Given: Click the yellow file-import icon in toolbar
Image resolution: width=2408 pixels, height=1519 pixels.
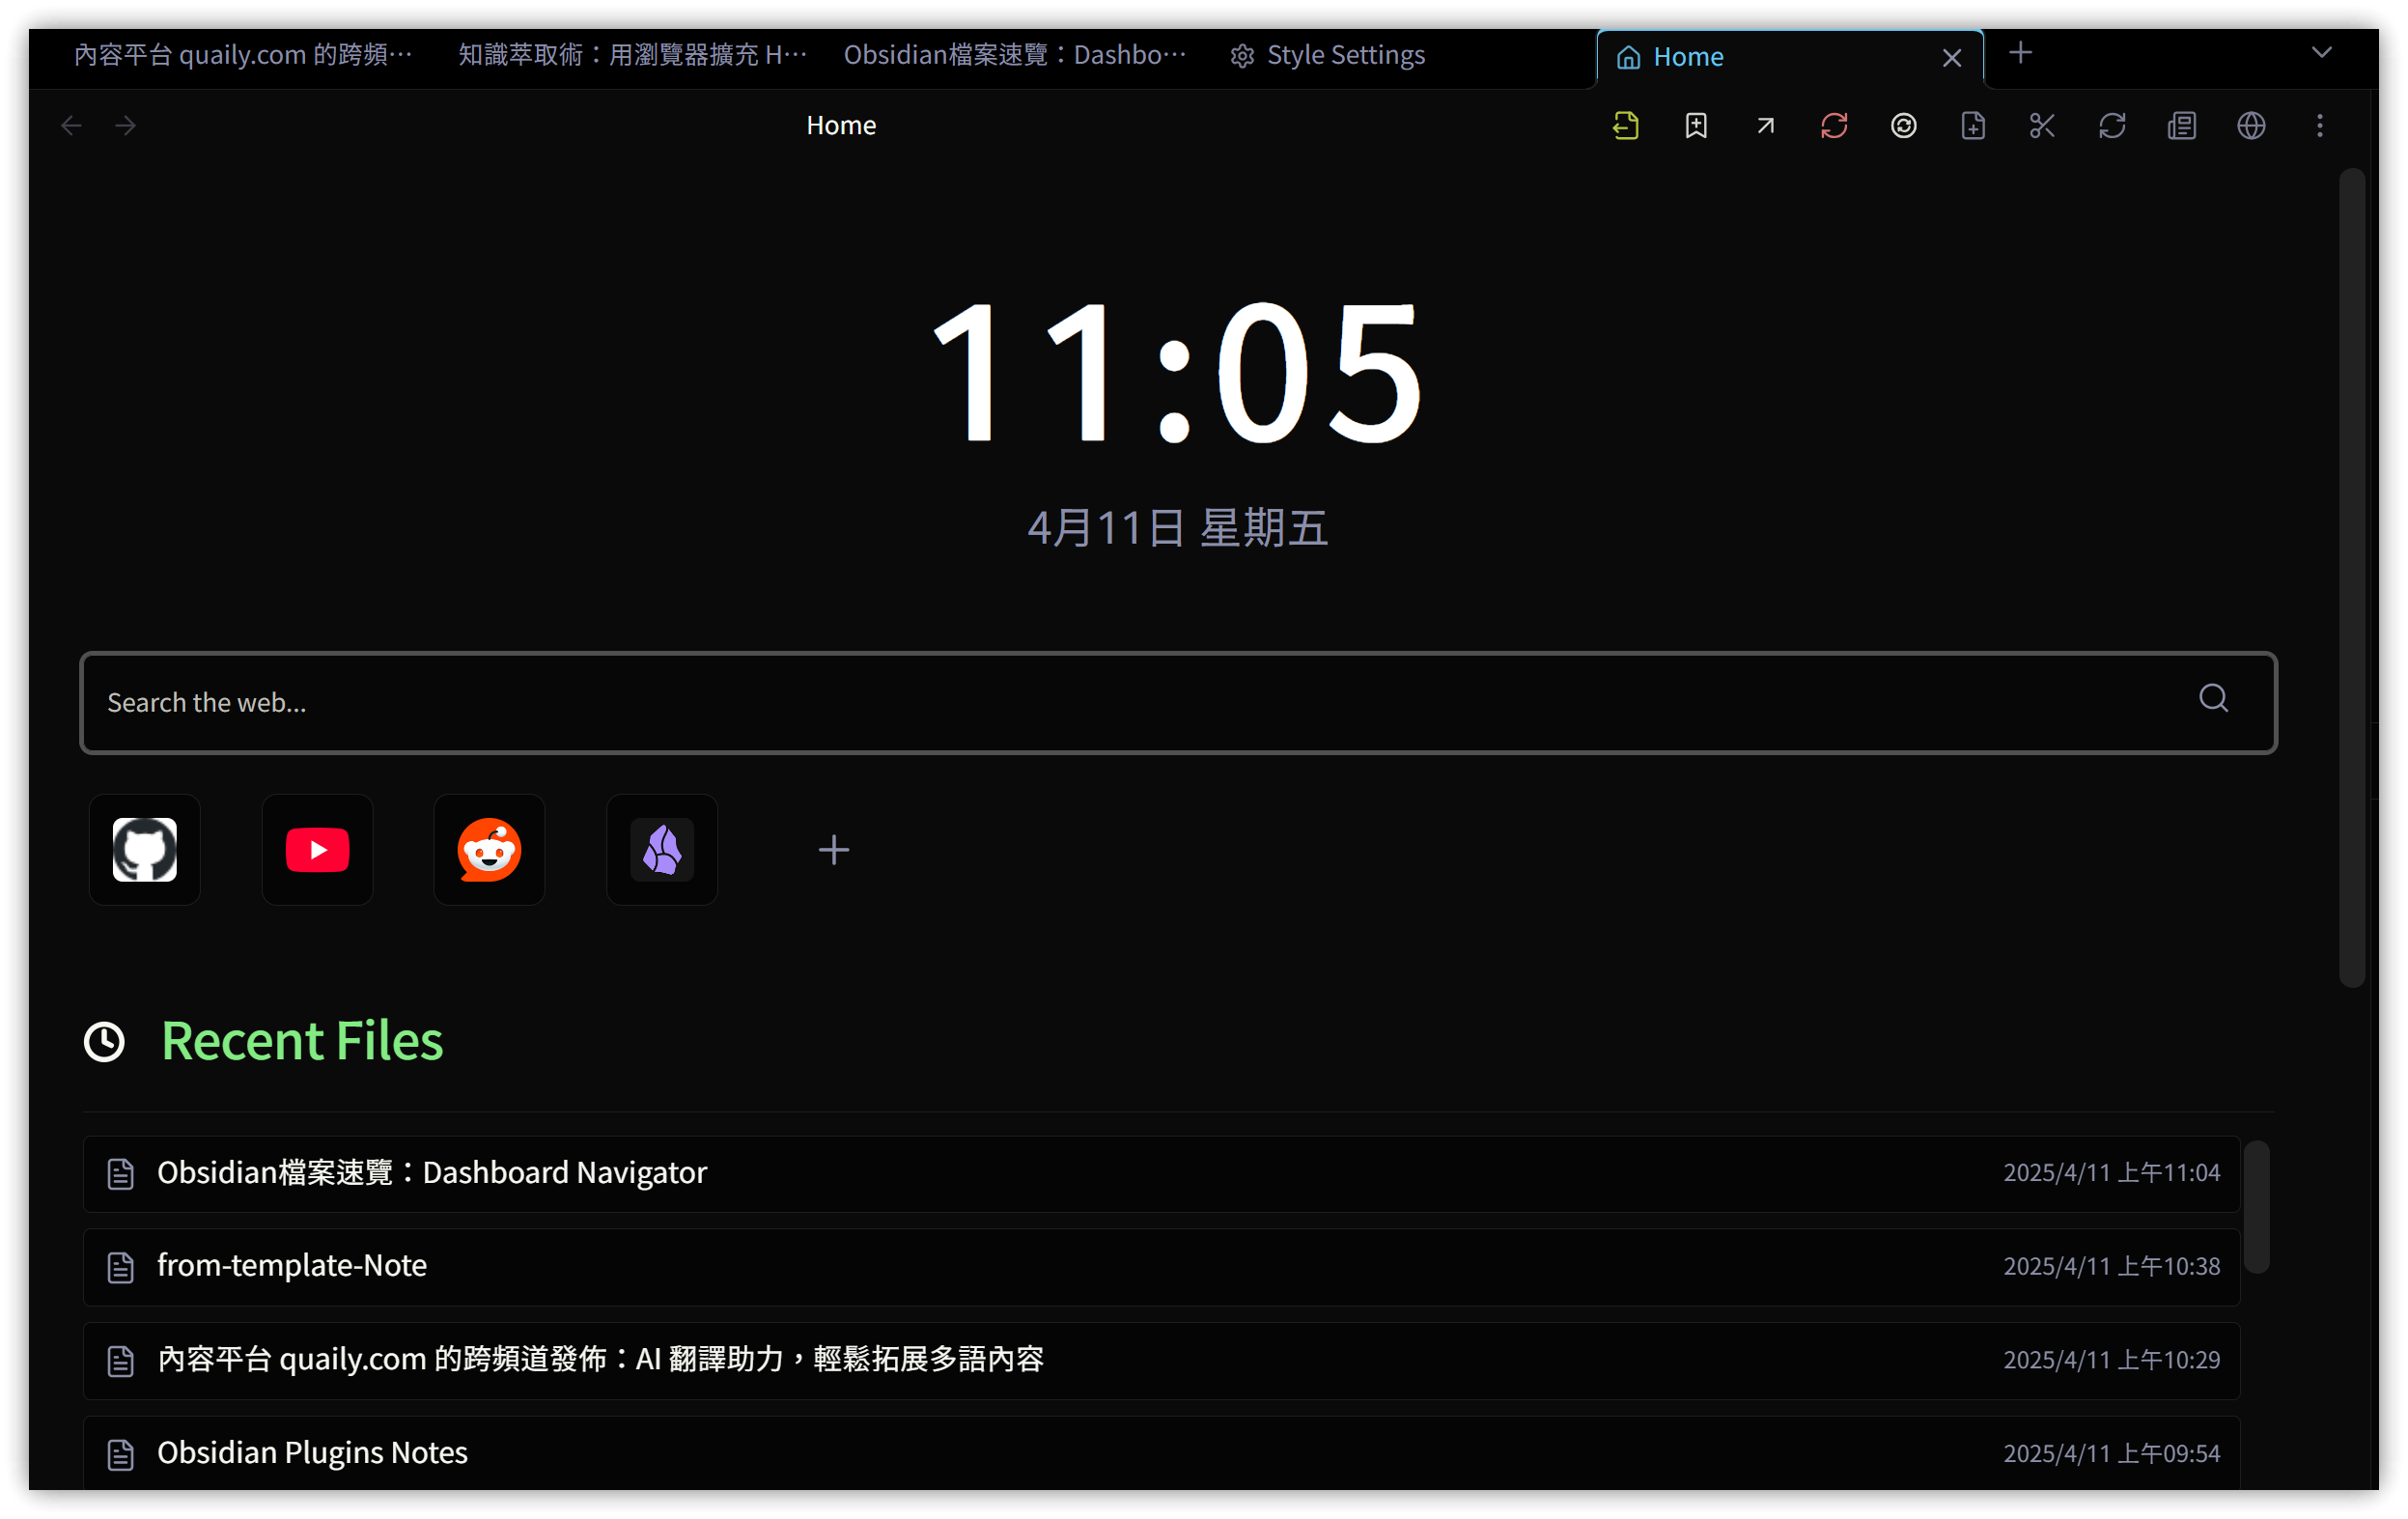Looking at the screenshot, I should point(1626,126).
